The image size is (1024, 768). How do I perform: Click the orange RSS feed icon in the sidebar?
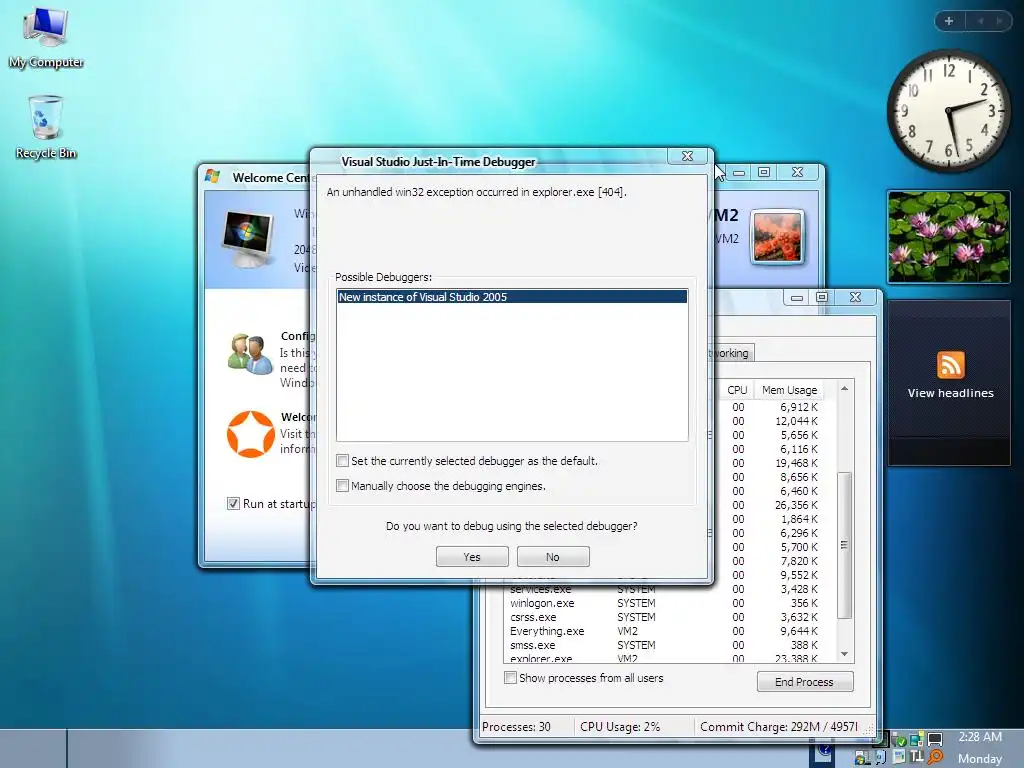tap(950, 364)
